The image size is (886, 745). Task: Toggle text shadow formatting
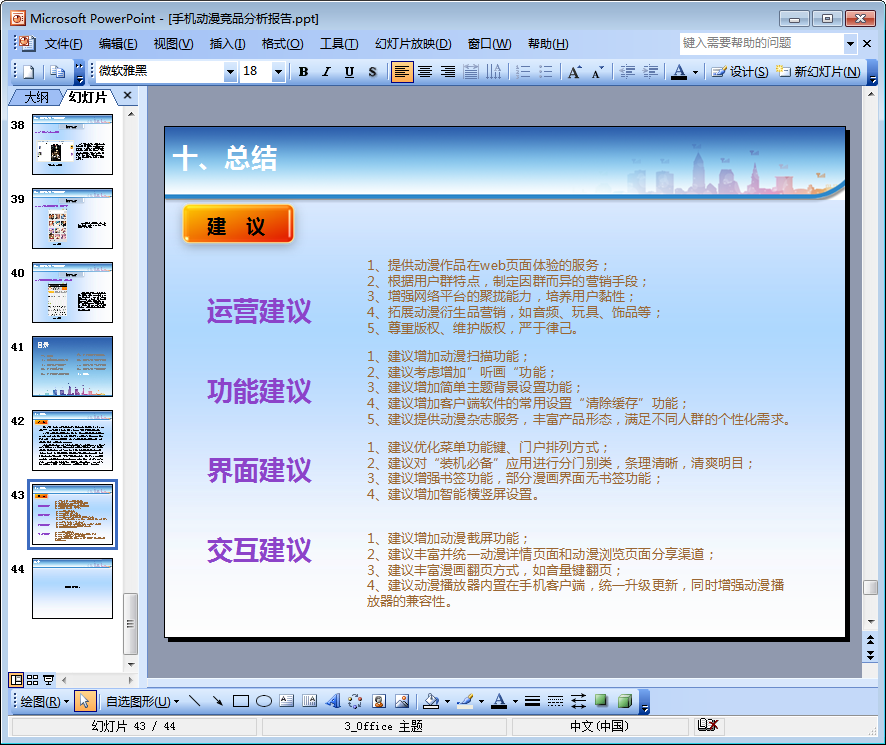[x=372, y=72]
